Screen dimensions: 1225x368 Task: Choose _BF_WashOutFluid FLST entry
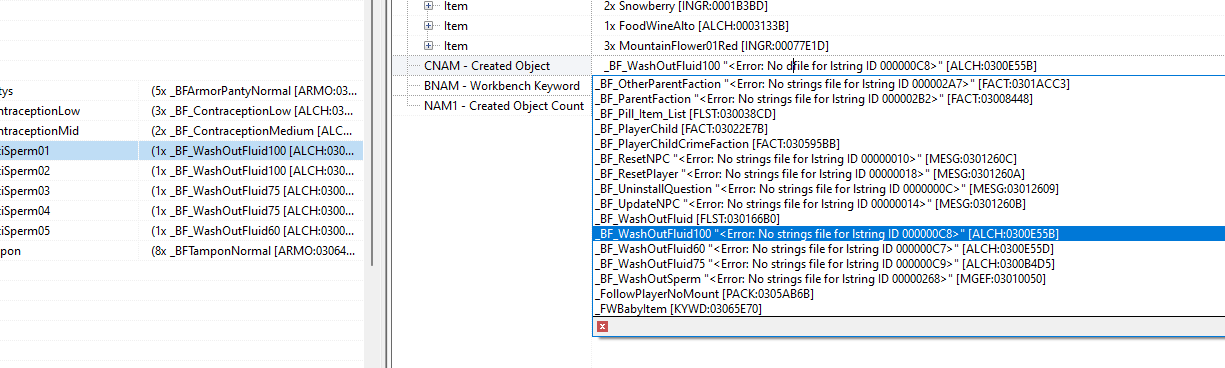687,219
